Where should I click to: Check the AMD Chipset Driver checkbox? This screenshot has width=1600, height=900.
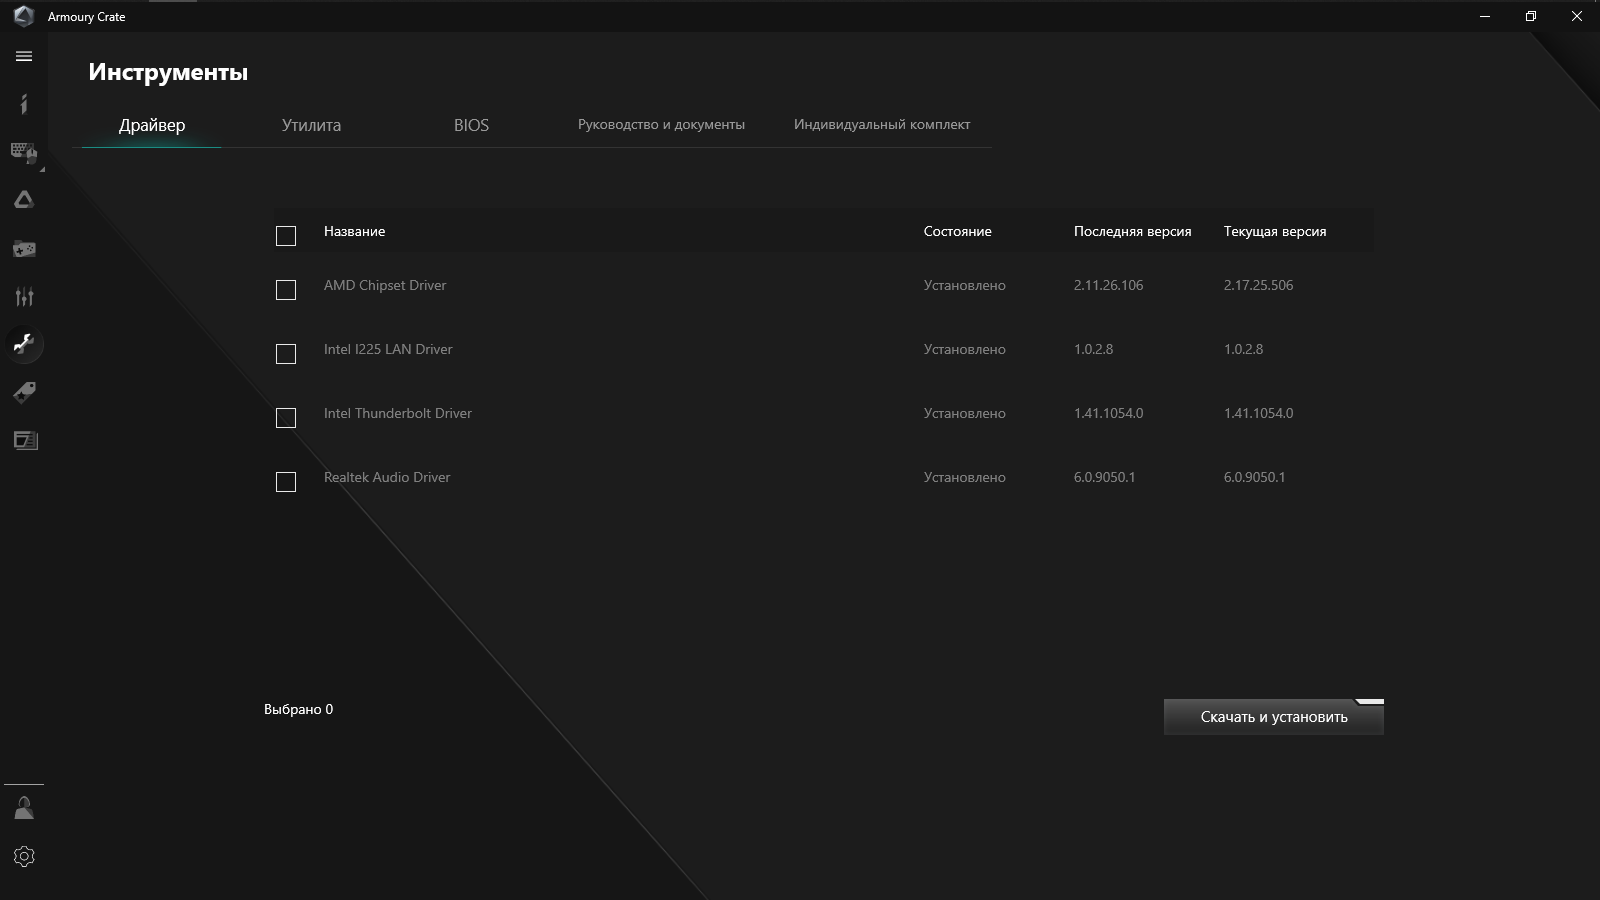pyautogui.click(x=286, y=290)
